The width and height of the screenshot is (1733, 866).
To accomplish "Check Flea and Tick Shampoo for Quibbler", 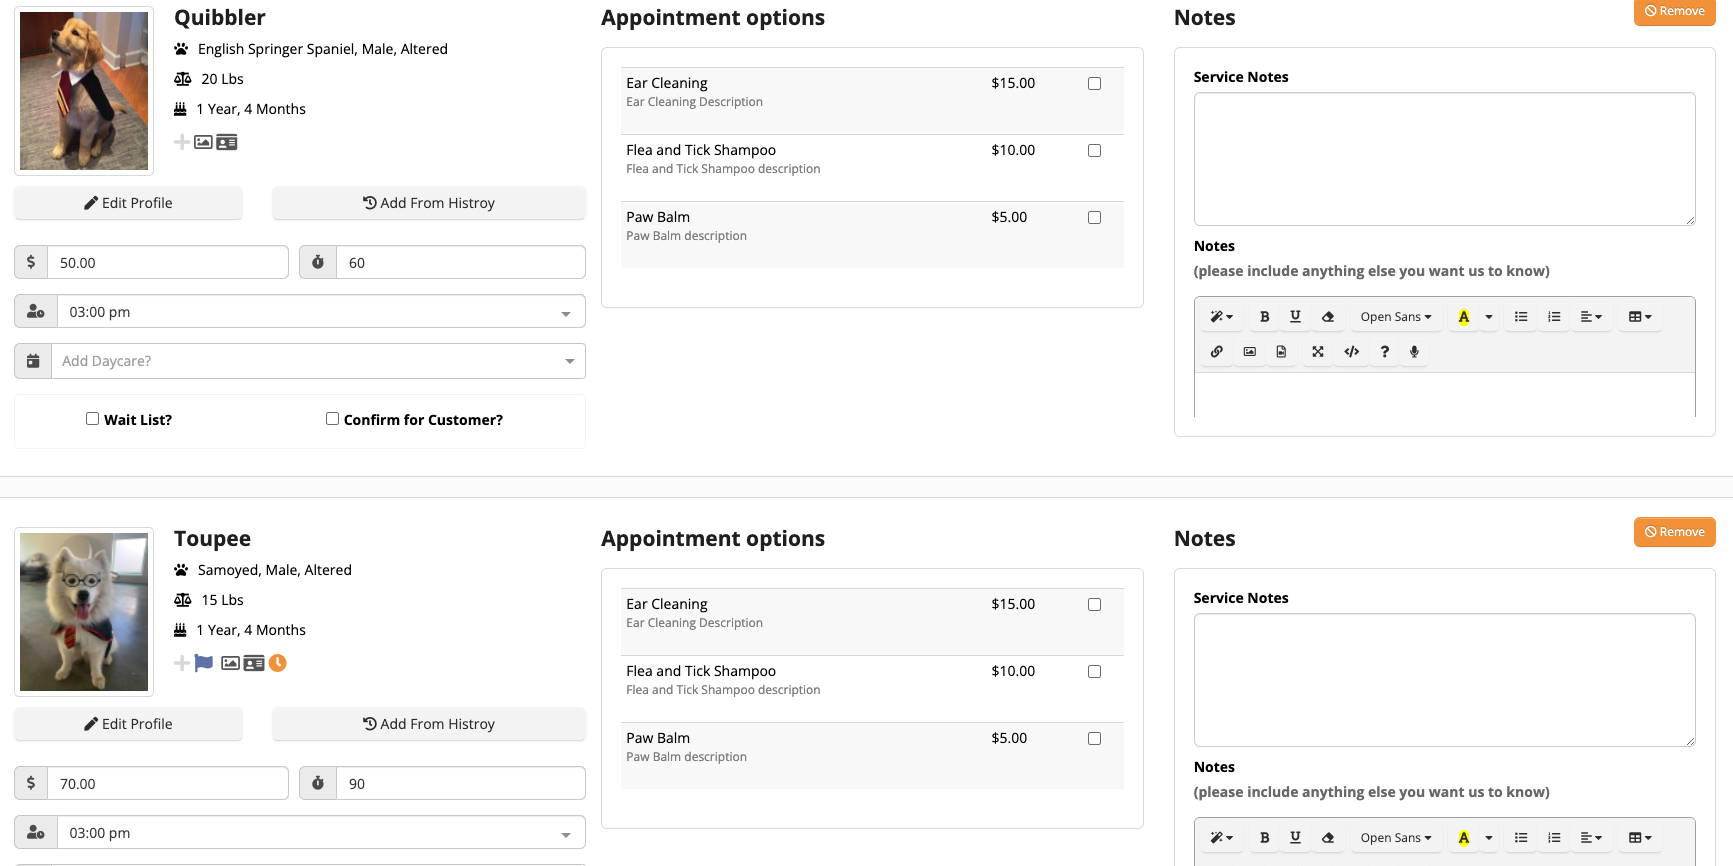I will click(1094, 151).
